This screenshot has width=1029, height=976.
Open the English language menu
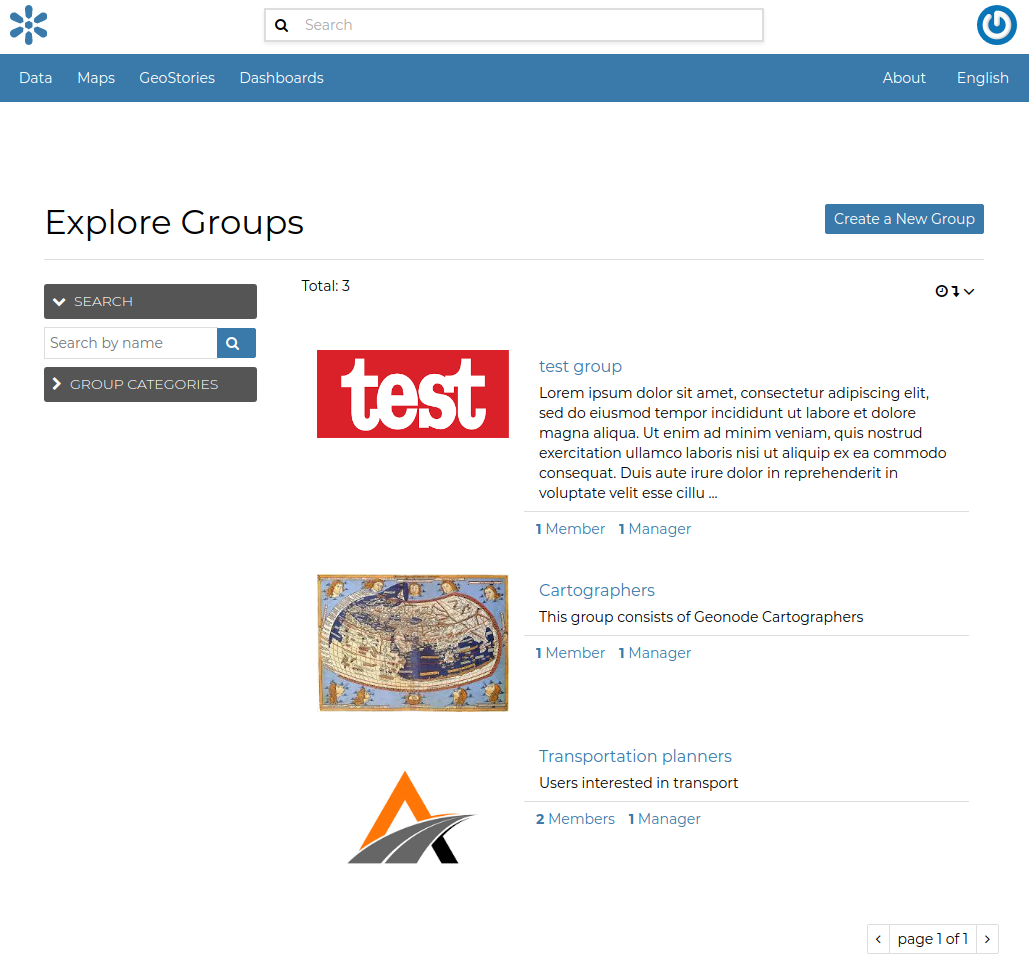tap(982, 77)
